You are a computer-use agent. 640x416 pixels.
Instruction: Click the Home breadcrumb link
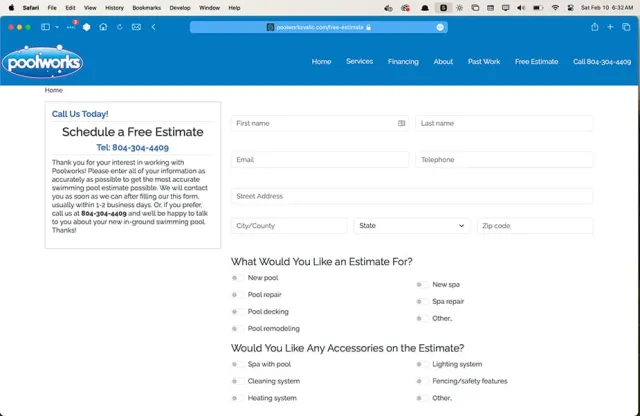tap(53, 90)
